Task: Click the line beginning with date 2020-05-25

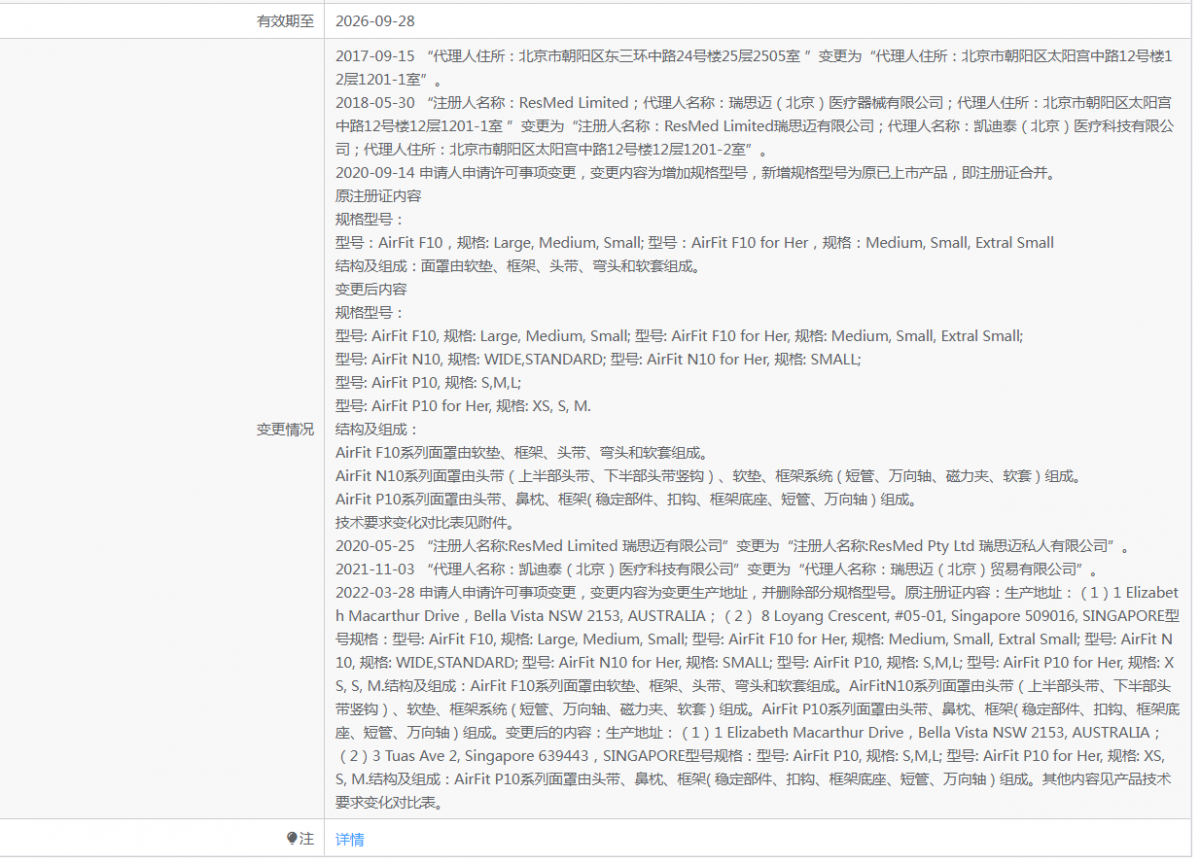Action: tap(733, 546)
